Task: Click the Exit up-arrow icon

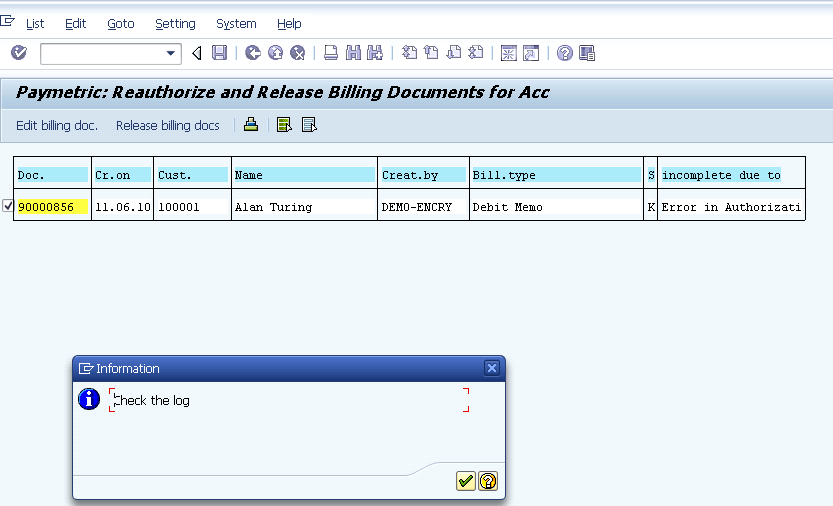Action: [275, 53]
